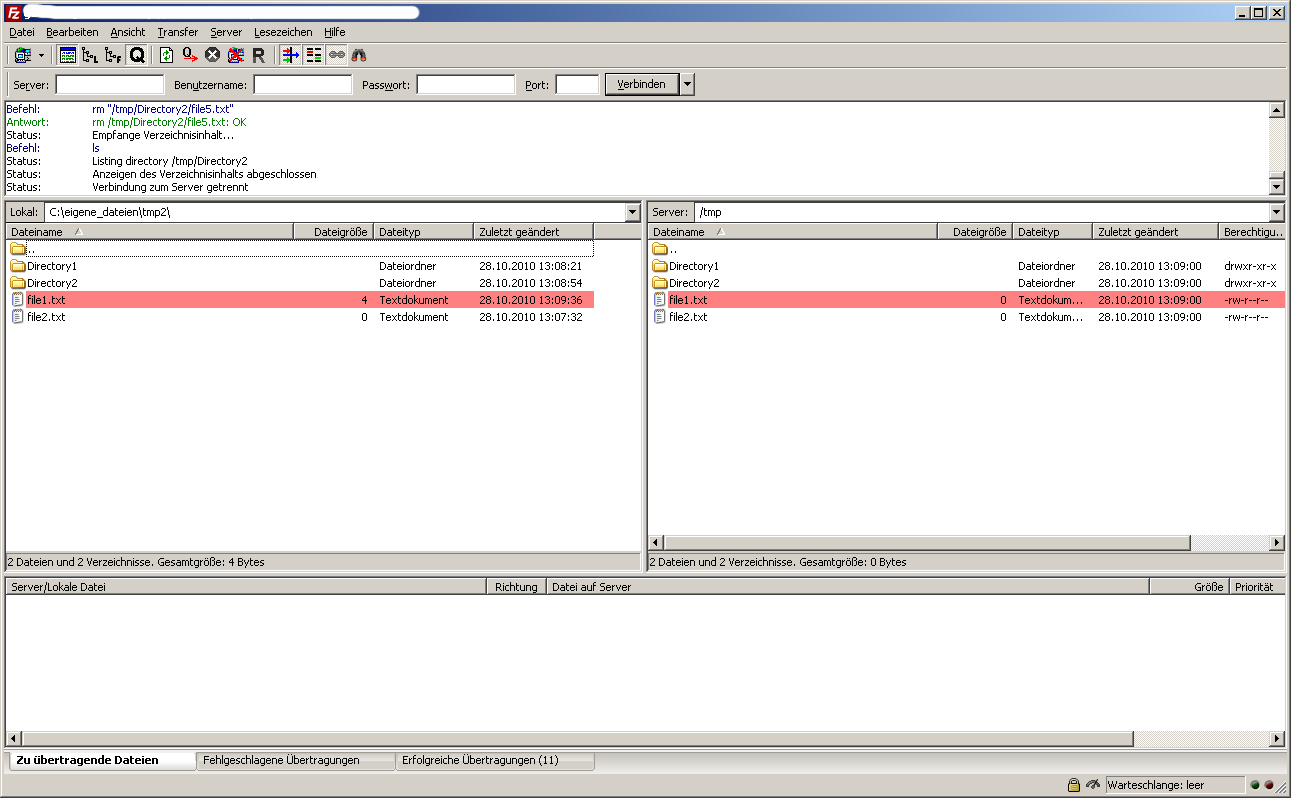This screenshot has width=1291, height=798.
Task: Select local file2.txt file icon
Action: click(x=18, y=317)
